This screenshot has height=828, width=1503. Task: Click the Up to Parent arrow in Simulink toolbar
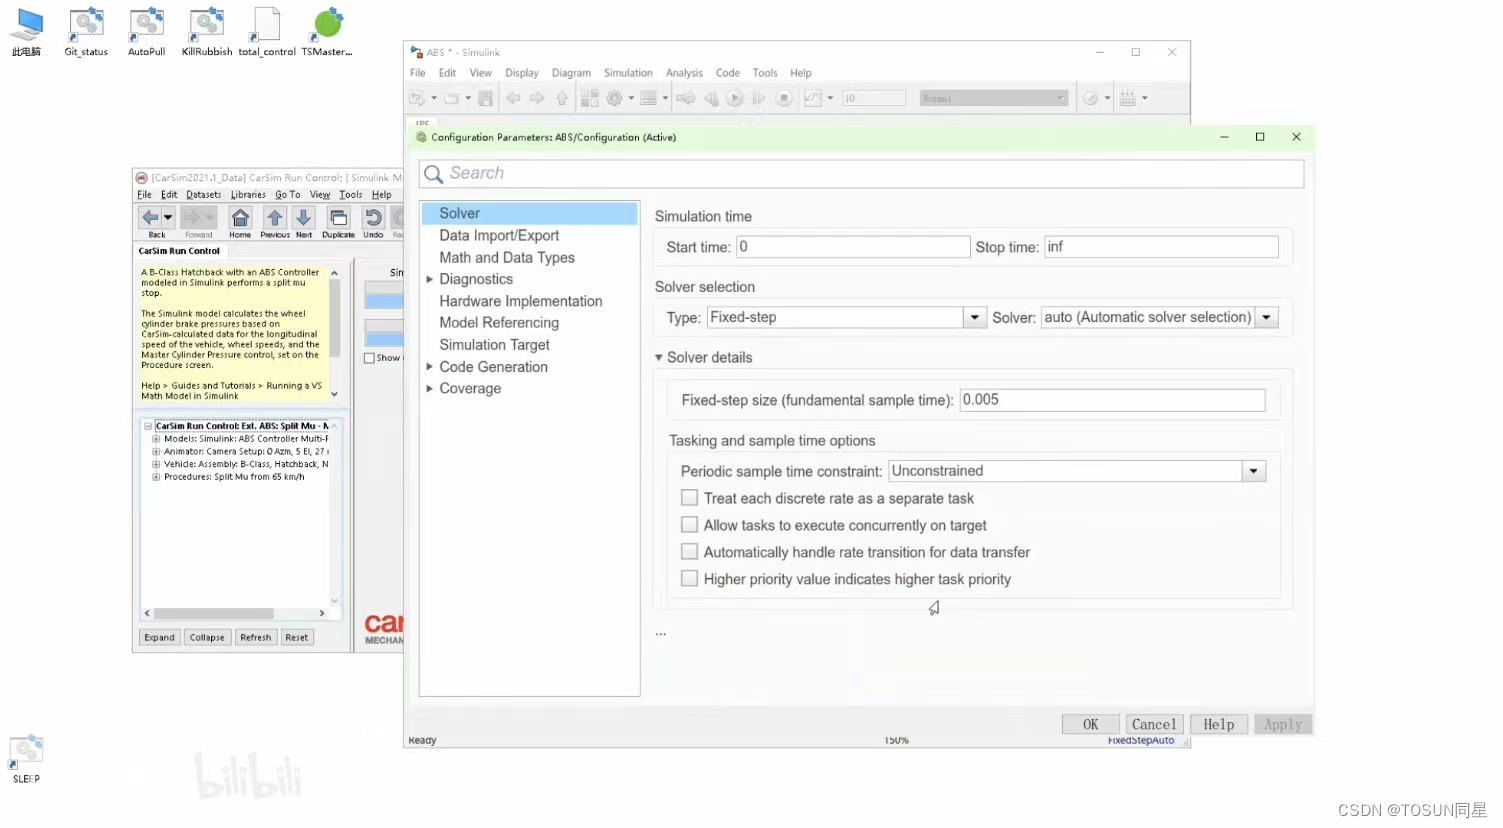click(x=562, y=98)
